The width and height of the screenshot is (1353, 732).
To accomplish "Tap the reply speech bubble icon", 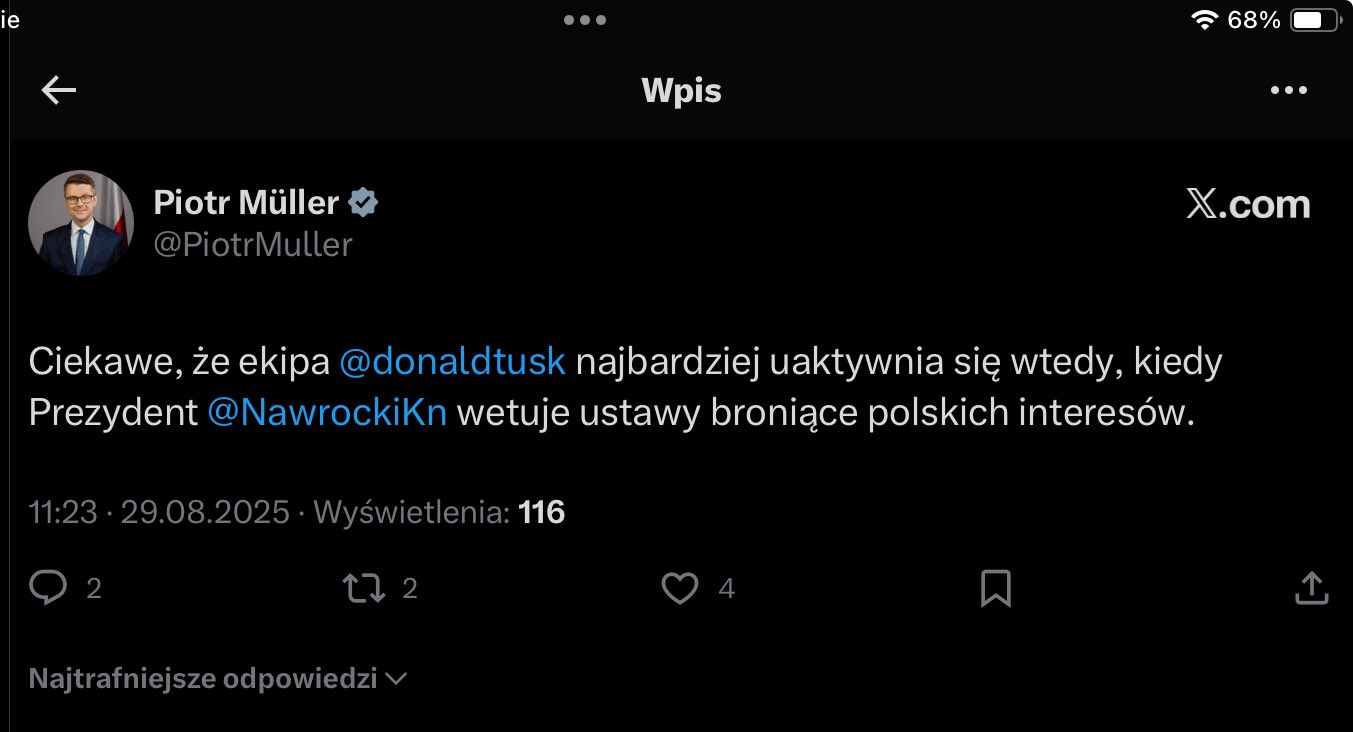I will 48,588.
